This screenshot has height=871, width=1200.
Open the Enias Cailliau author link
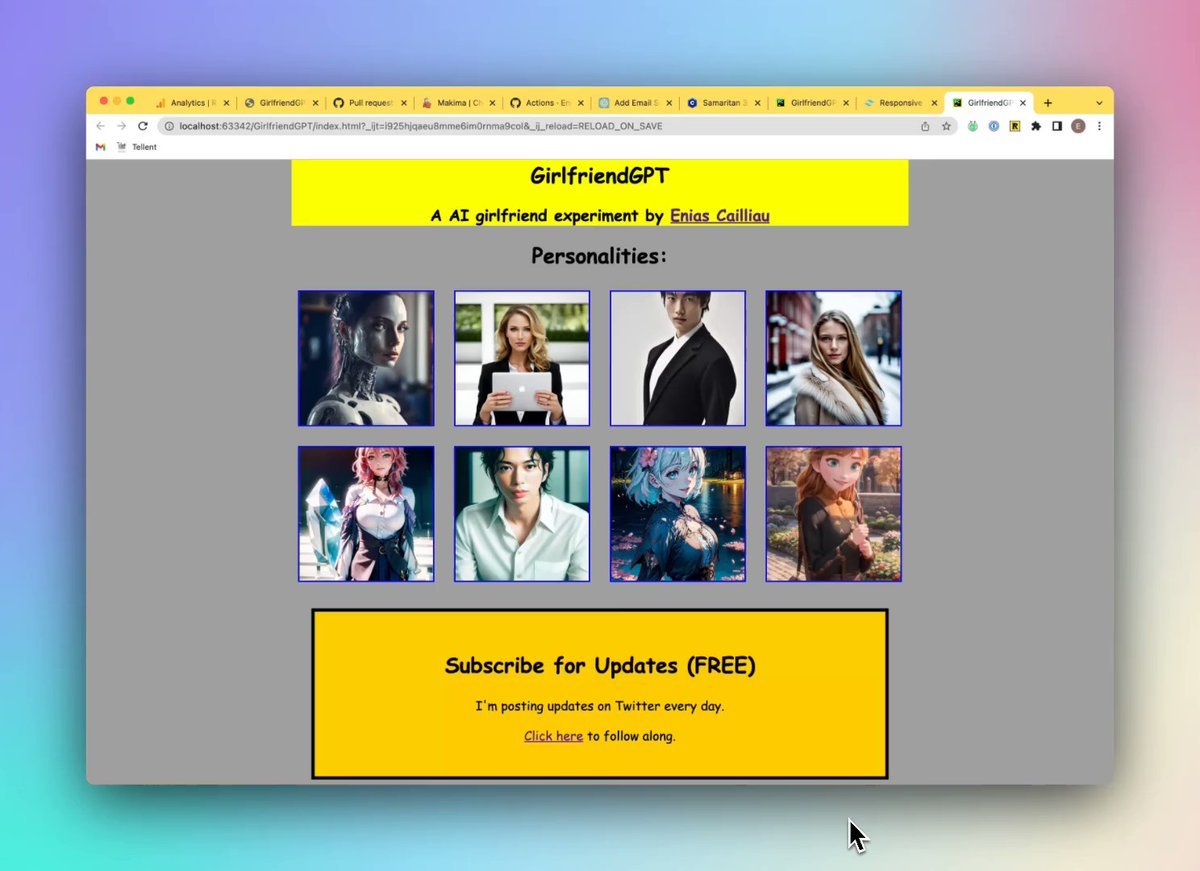(719, 215)
